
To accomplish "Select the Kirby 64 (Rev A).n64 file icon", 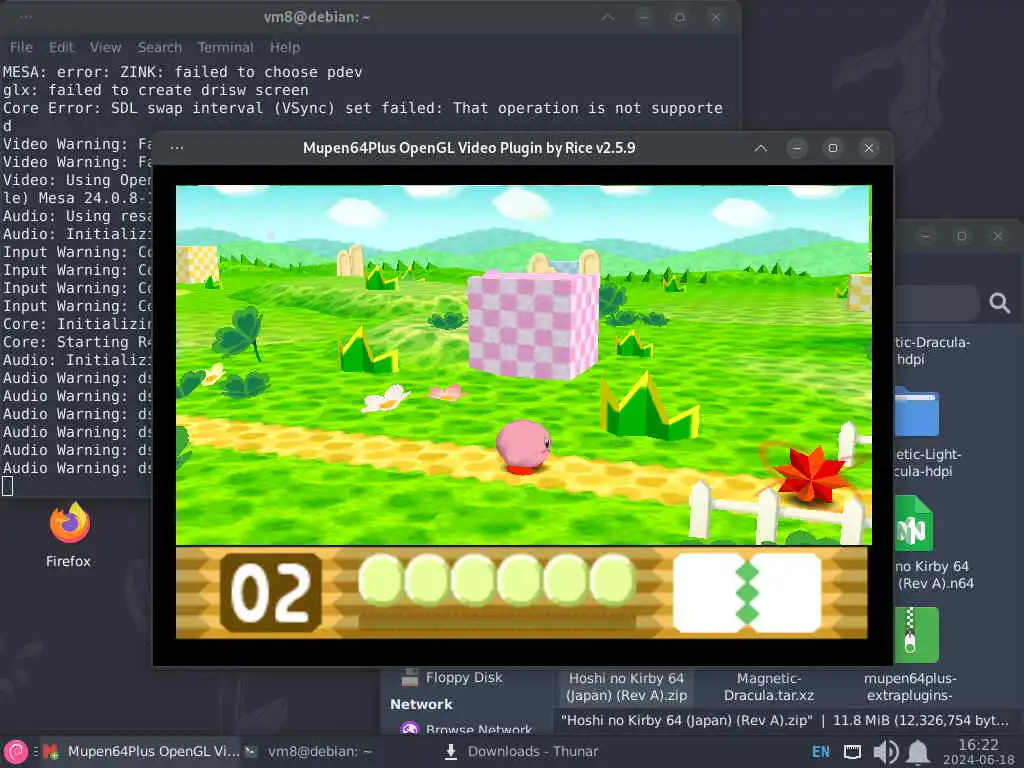I will 914,523.
